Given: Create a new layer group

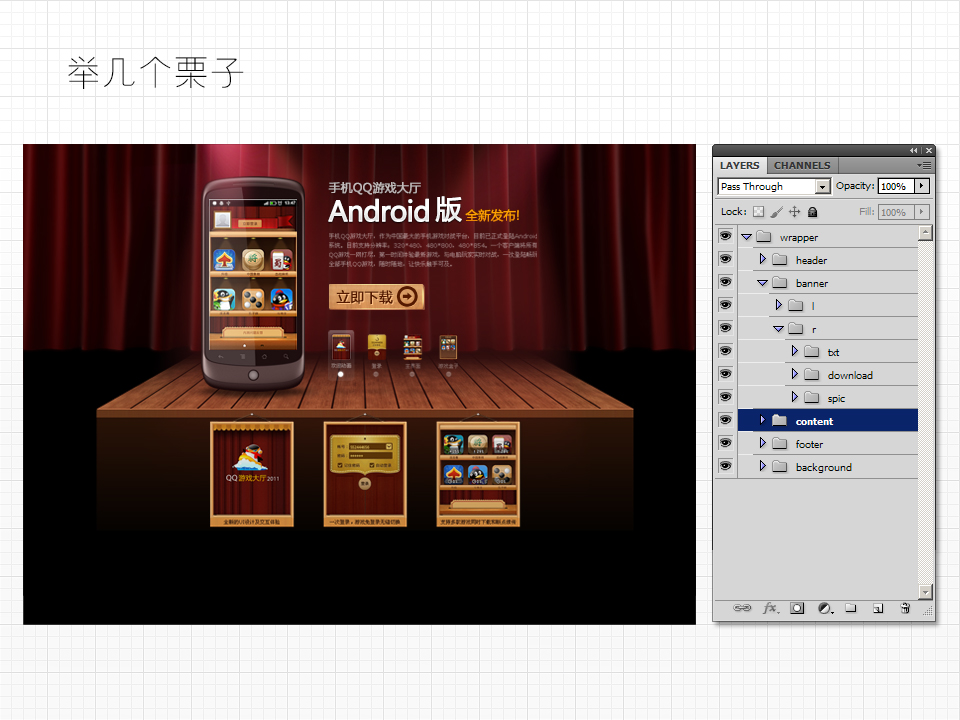Looking at the screenshot, I should pos(851,608).
